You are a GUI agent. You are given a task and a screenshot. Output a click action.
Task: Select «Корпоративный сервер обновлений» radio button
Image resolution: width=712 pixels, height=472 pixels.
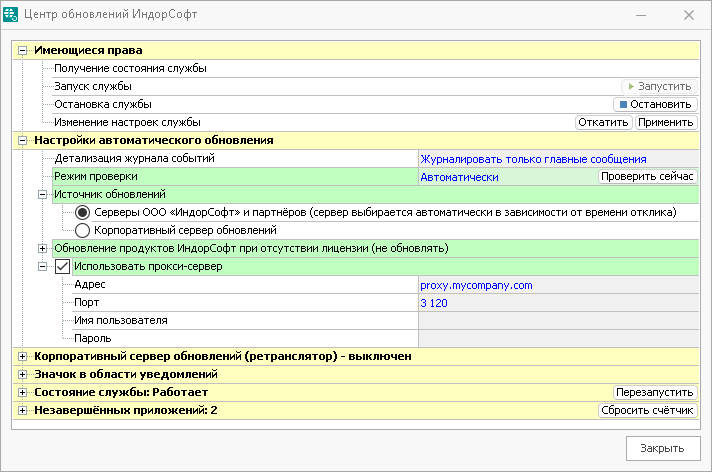82,230
